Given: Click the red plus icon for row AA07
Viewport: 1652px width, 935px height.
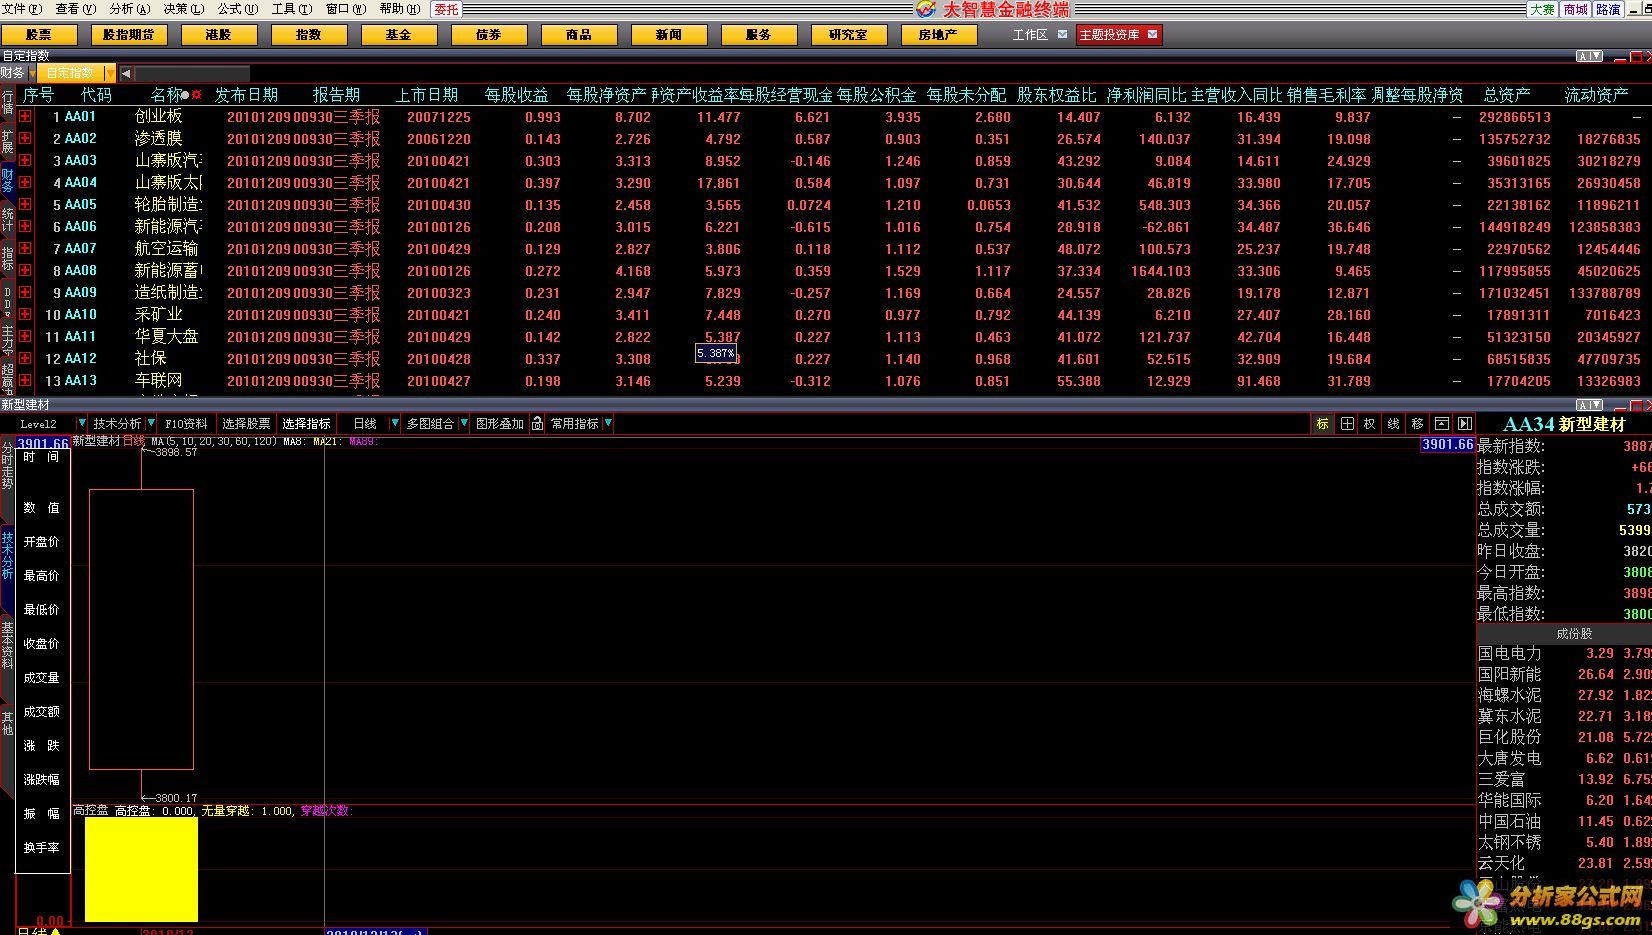Looking at the screenshot, I should click(x=25, y=249).
